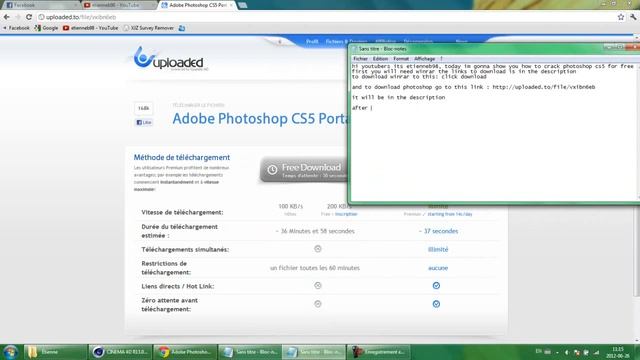
Task: Open the Inscription link
Action: tap(346, 214)
